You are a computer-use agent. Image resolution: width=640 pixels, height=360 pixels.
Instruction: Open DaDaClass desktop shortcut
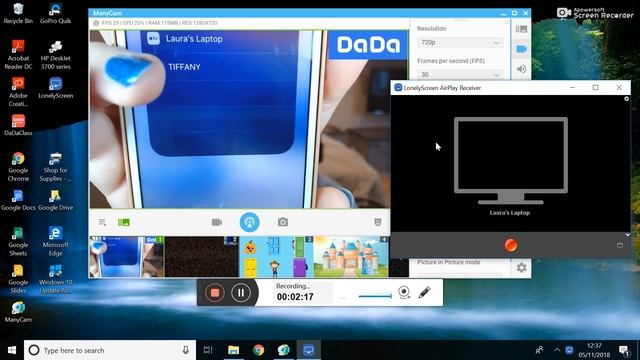point(18,125)
